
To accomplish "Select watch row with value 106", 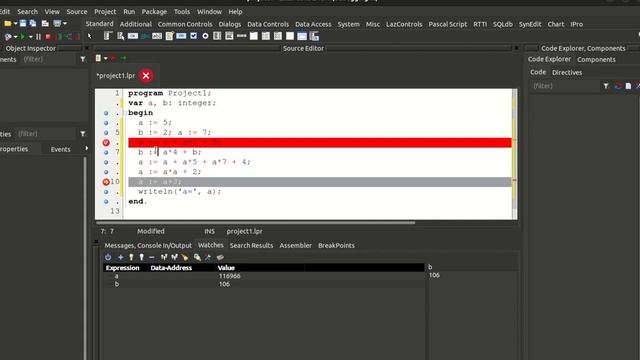I will 264,284.
